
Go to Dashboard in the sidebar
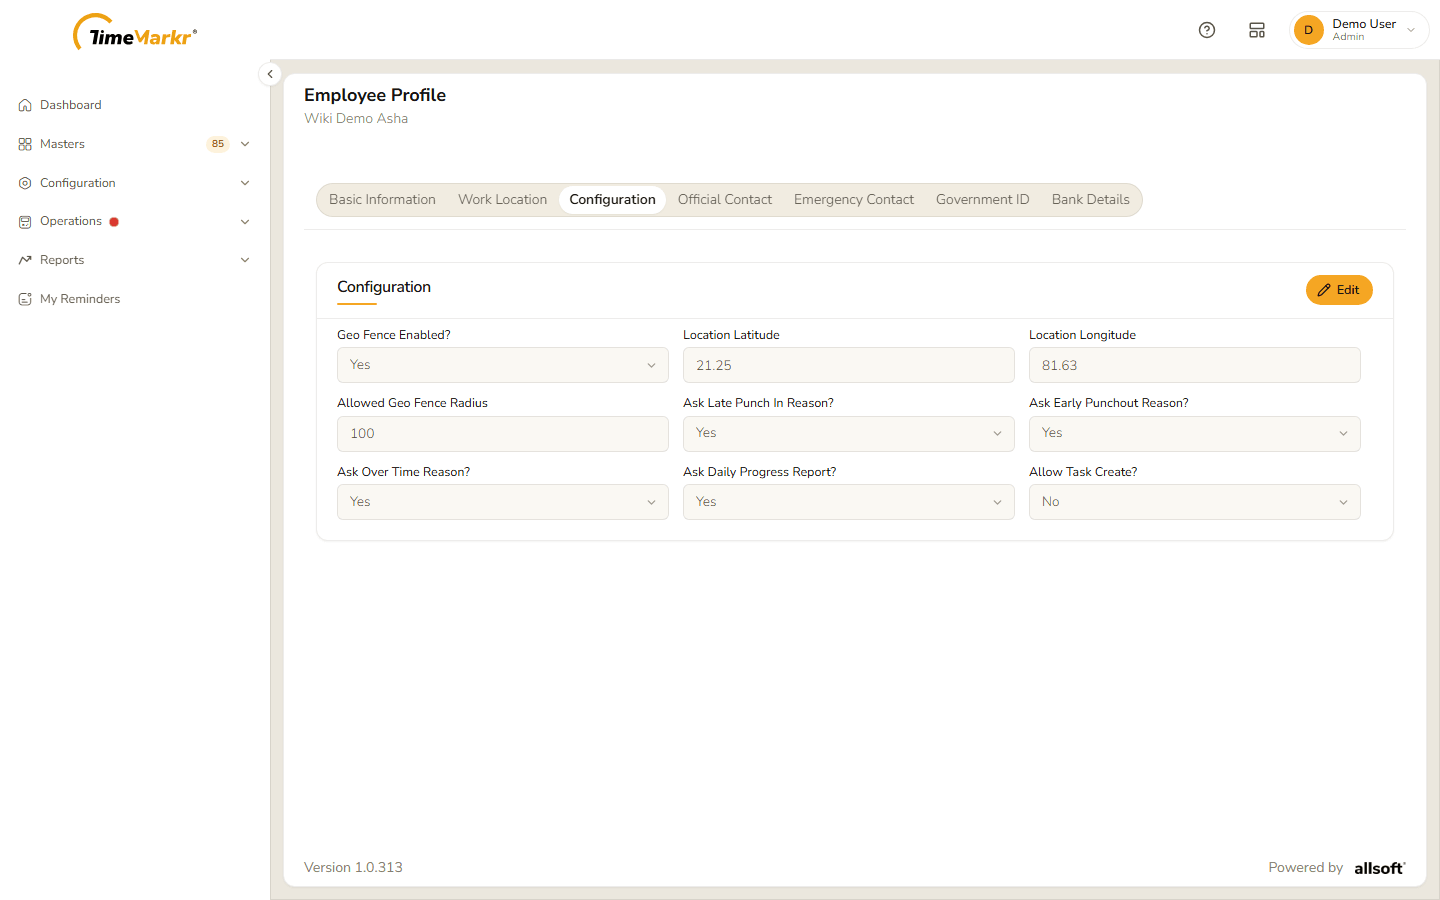(71, 105)
